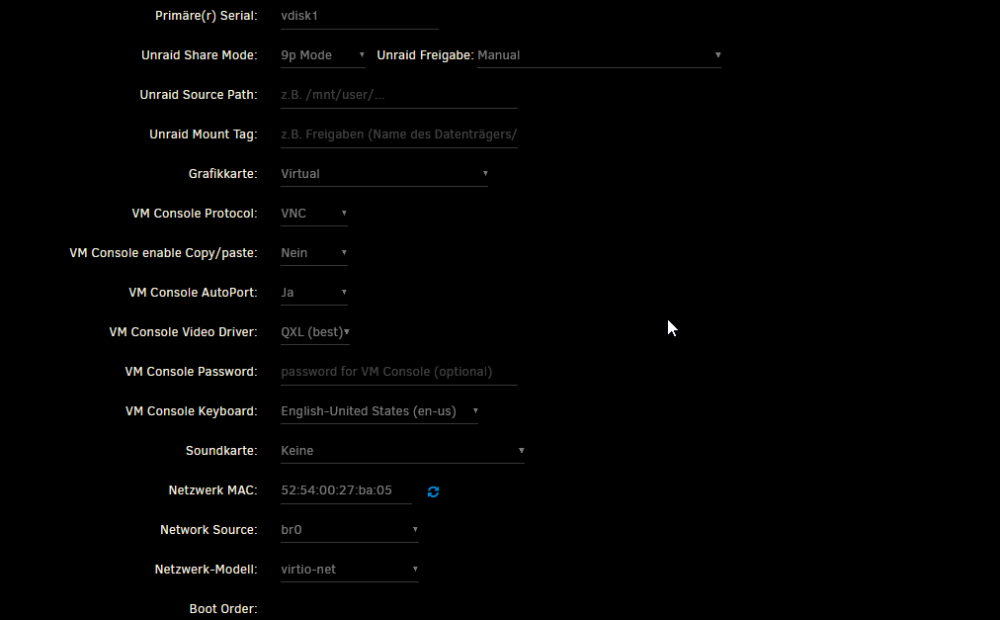Open the Netzwerk-Modell dropdown

point(349,570)
